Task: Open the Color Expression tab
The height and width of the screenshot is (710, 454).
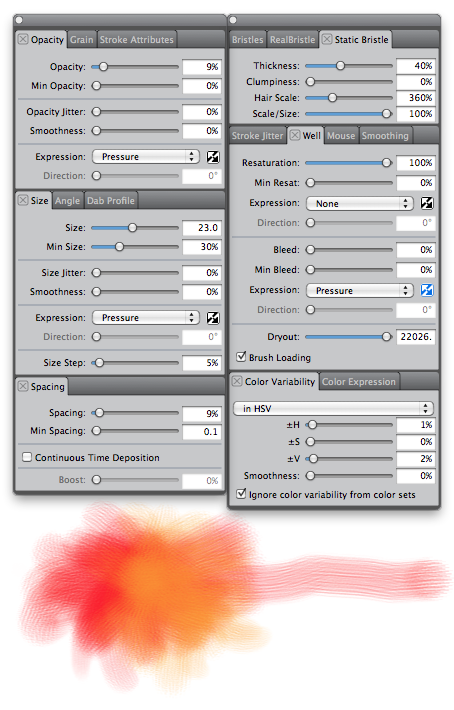Action: (359, 382)
